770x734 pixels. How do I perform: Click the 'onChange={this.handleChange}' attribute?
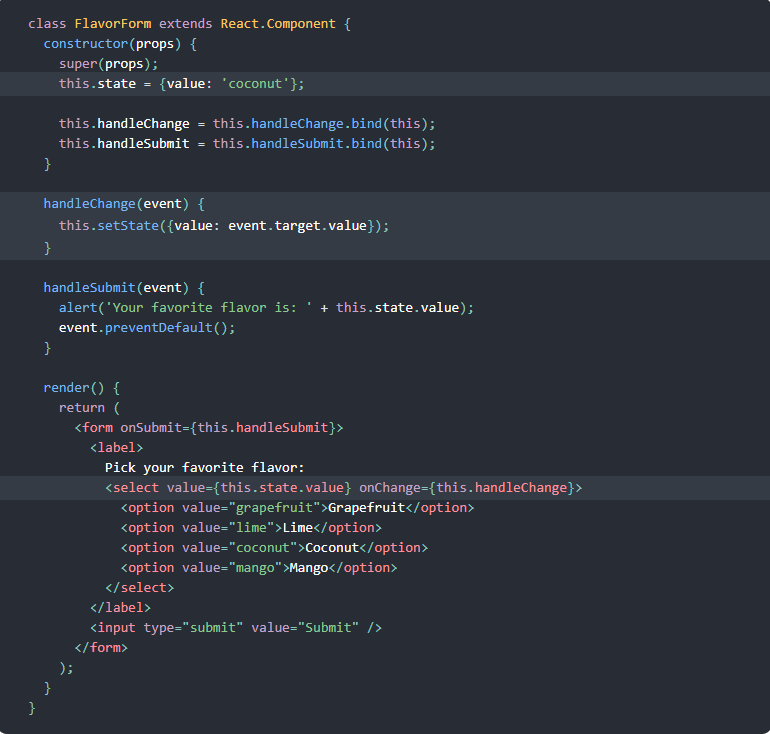pos(470,488)
